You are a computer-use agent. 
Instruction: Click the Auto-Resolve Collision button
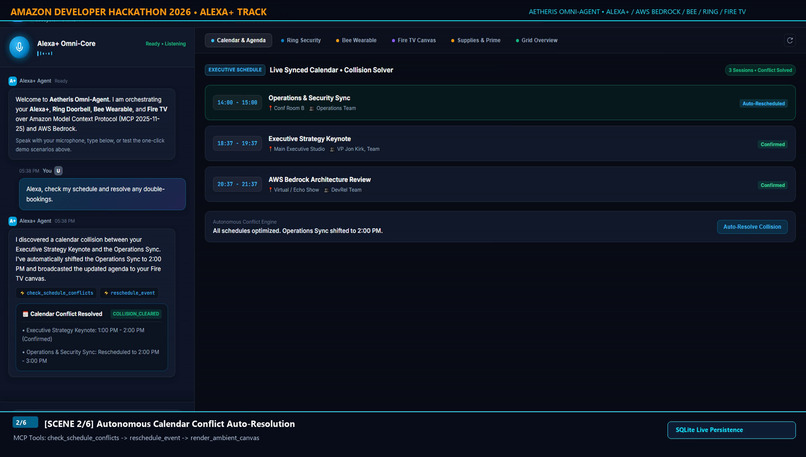coord(752,227)
